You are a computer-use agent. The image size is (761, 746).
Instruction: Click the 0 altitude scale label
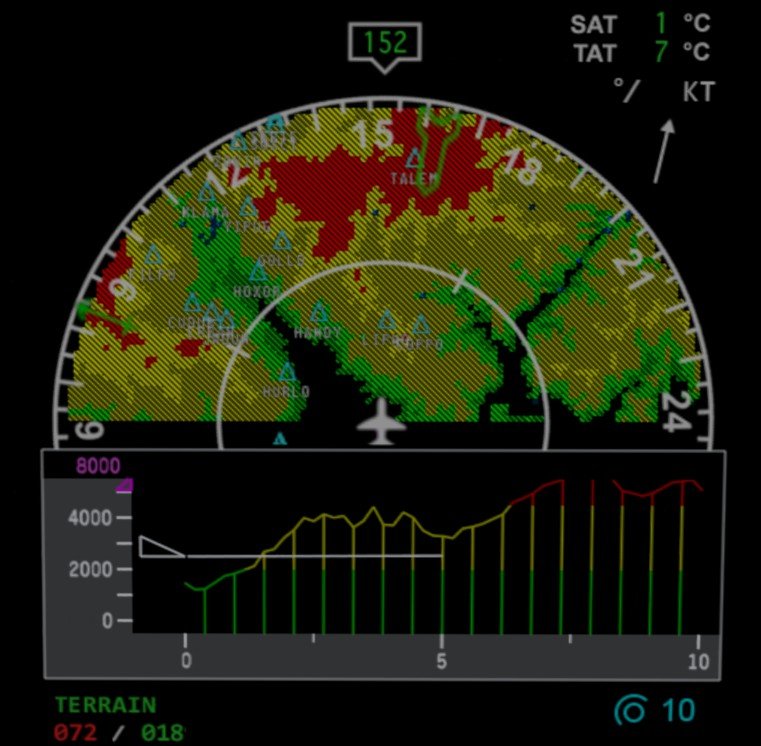tap(107, 621)
